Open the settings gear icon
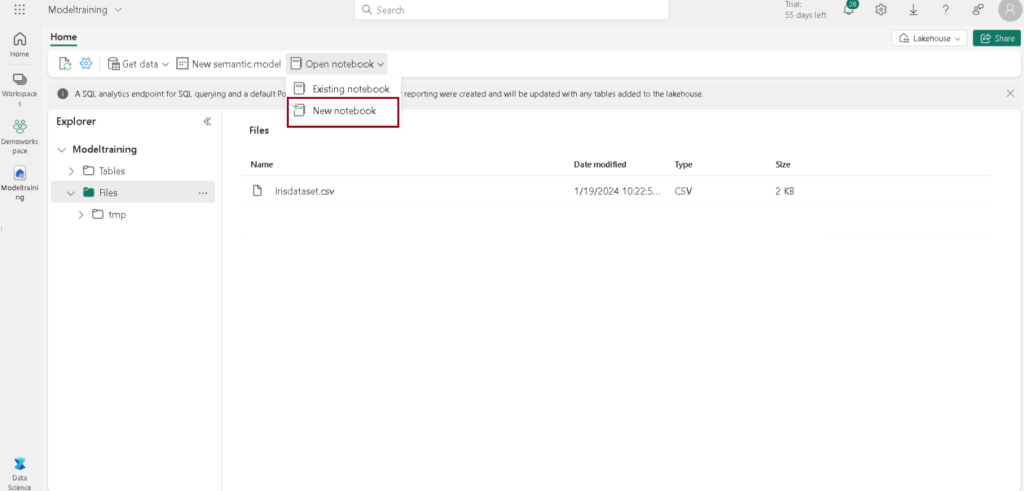1024x491 pixels. pos(881,10)
